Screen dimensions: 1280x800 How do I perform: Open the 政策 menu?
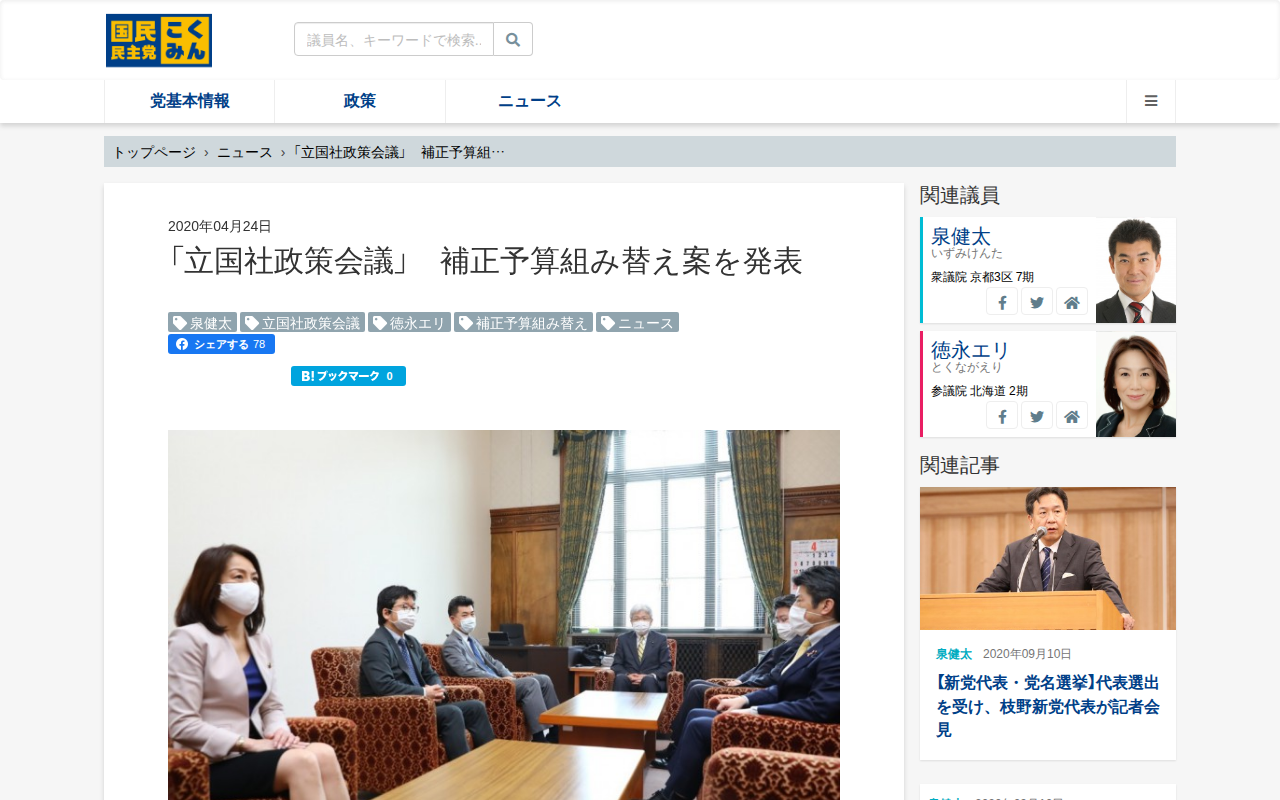tap(360, 101)
